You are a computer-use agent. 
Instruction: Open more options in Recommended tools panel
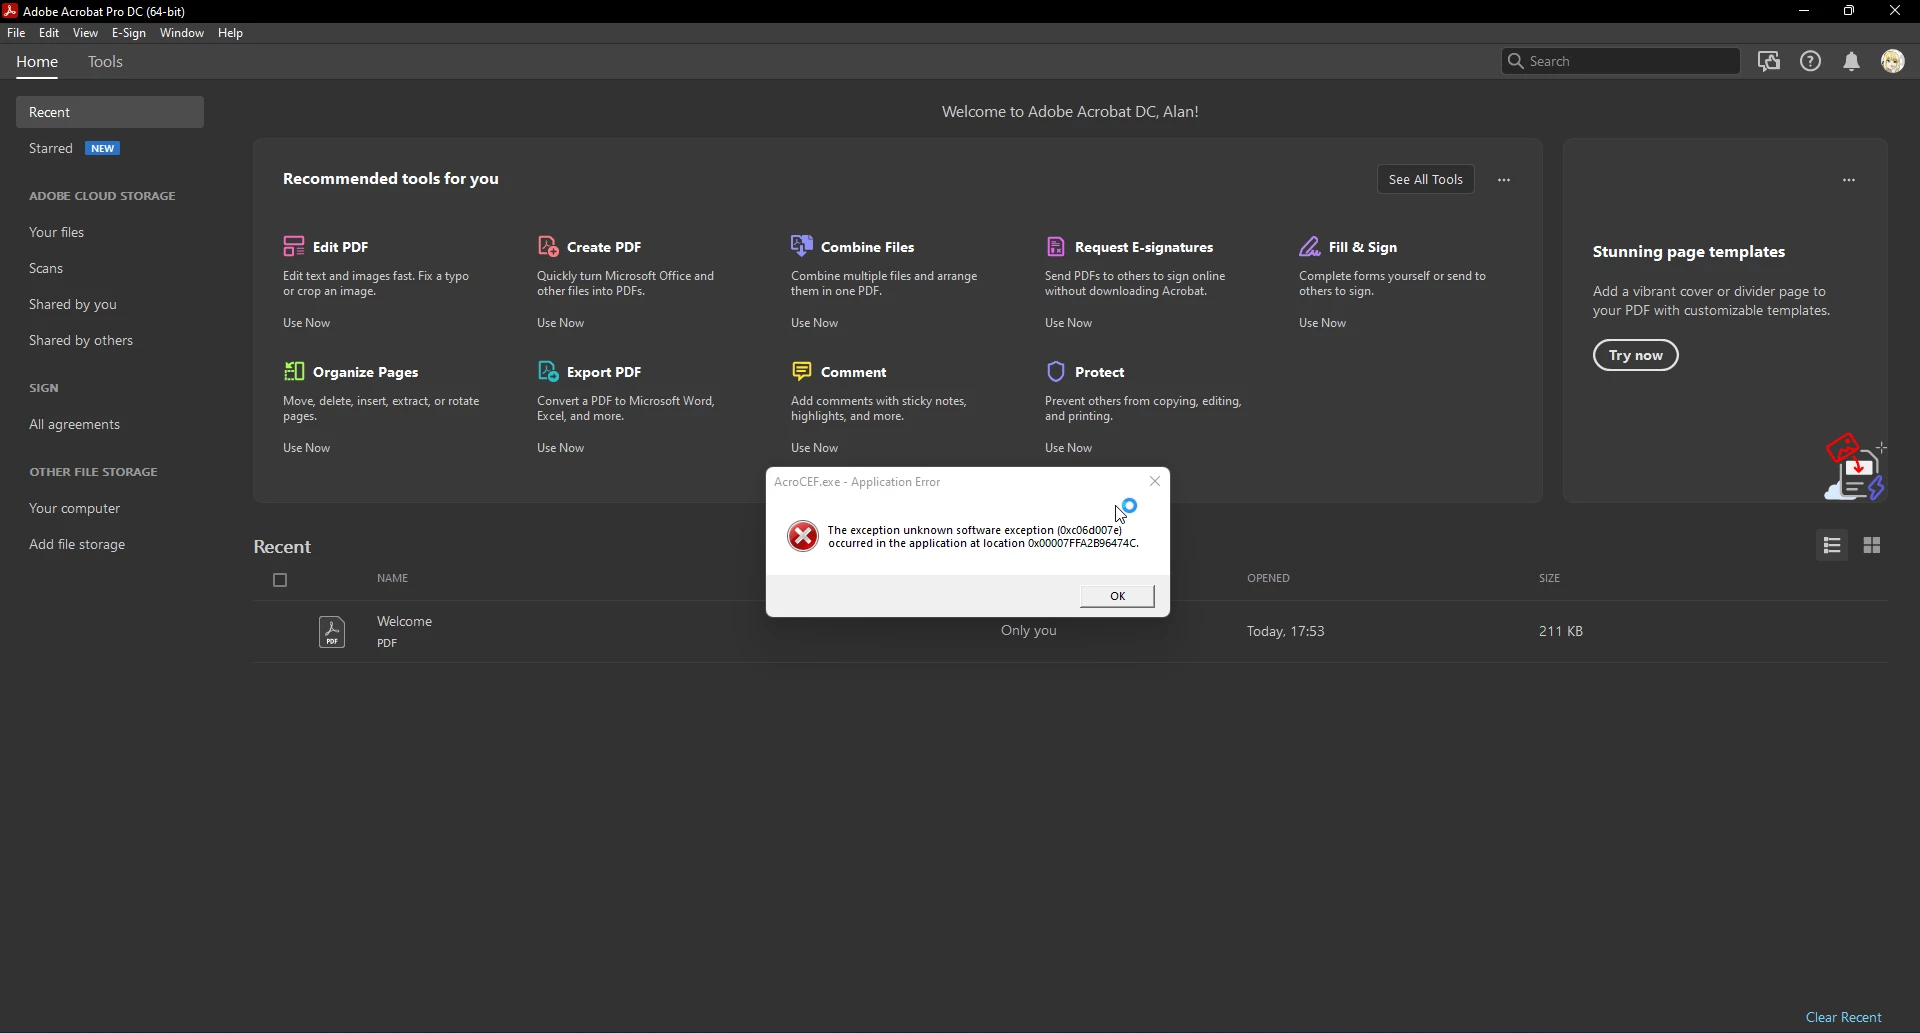click(x=1504, y=180)
